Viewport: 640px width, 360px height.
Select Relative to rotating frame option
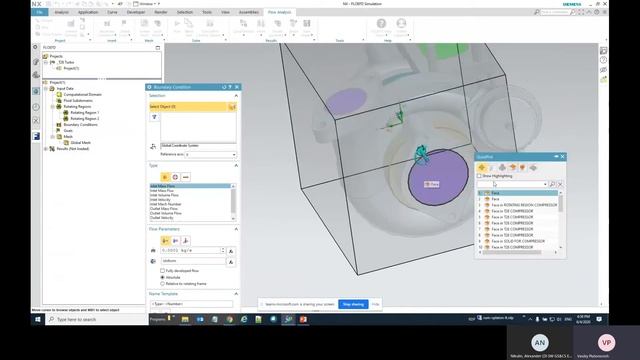pos(162,284)
